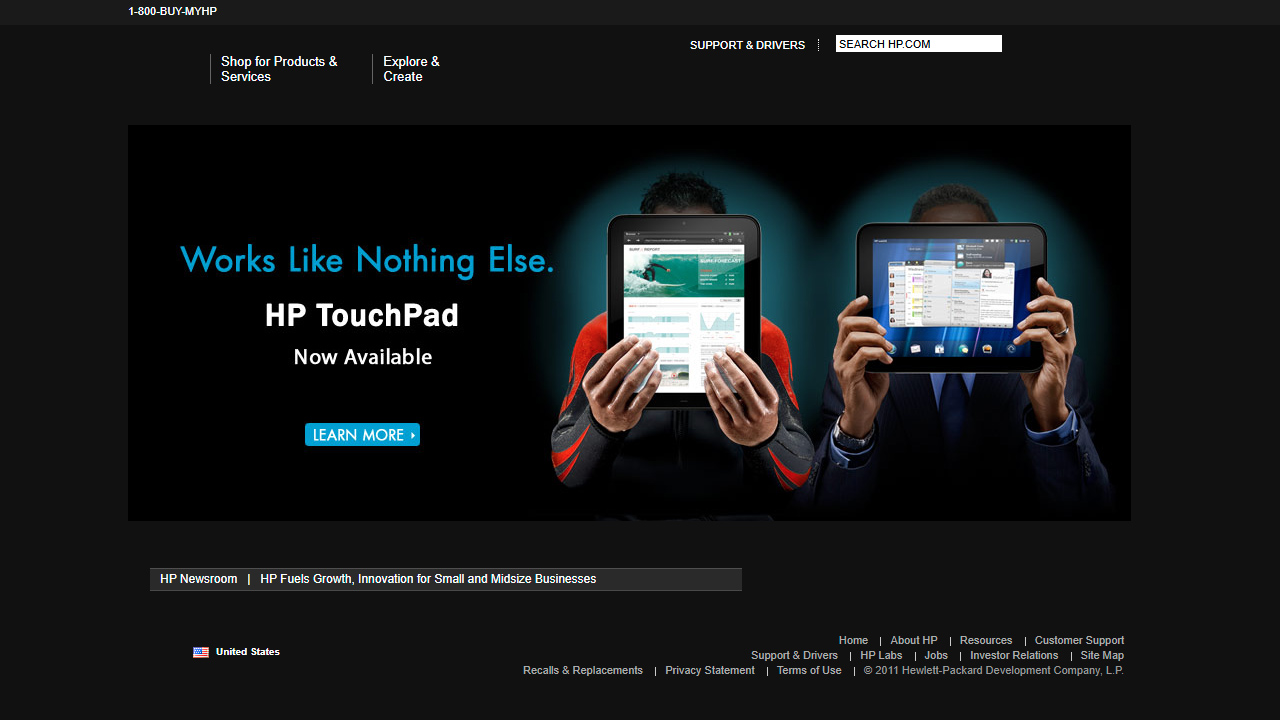Visit About HP footer link
The width and height of the screenshot is (1280, 720).
coord(914,640)
